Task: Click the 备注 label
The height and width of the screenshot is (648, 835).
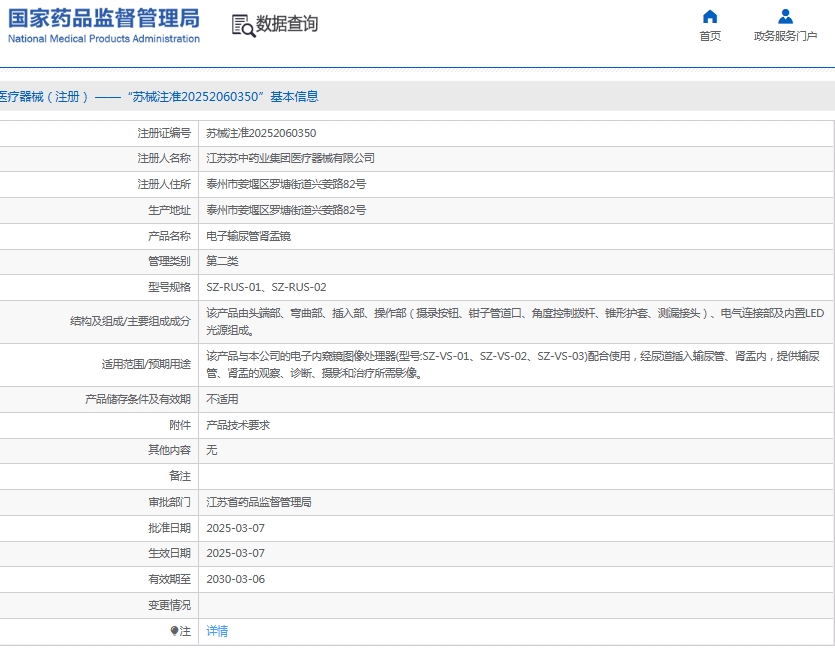Action: pyautogui.click(x=180, y=476)
